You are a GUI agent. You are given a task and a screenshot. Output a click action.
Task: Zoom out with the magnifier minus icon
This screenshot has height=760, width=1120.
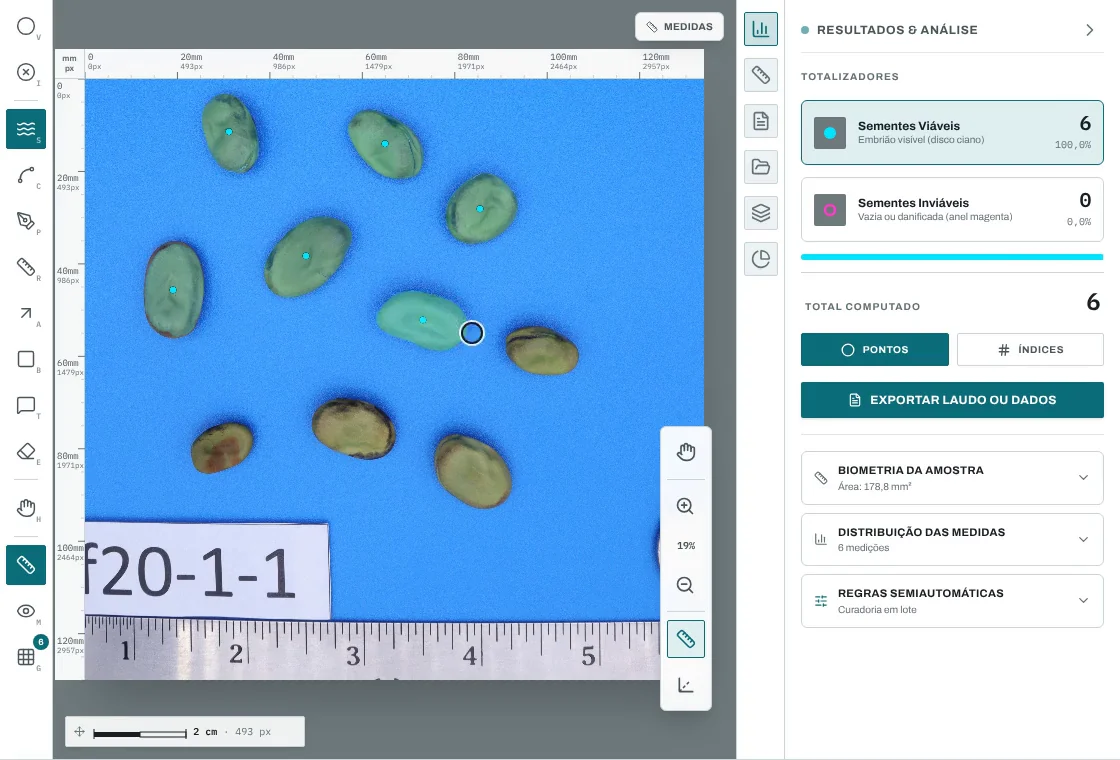pos(686,585)
